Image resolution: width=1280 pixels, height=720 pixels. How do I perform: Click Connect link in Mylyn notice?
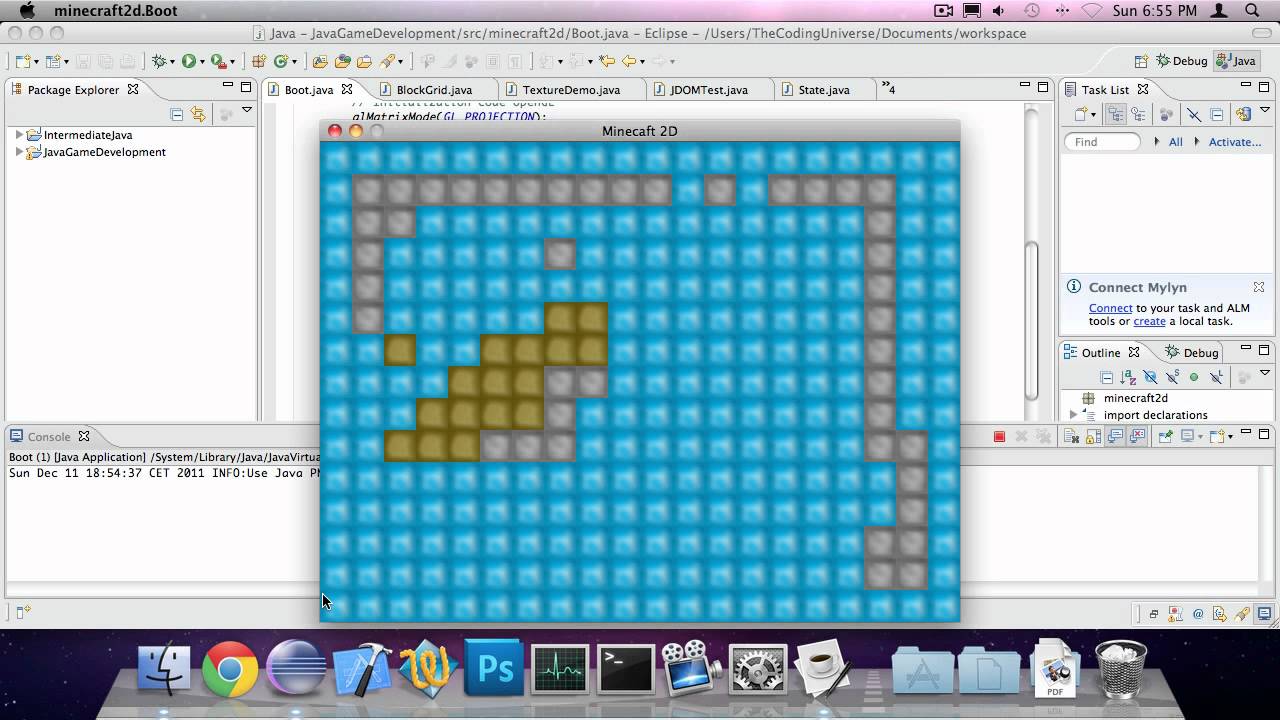click(1110, 308)
